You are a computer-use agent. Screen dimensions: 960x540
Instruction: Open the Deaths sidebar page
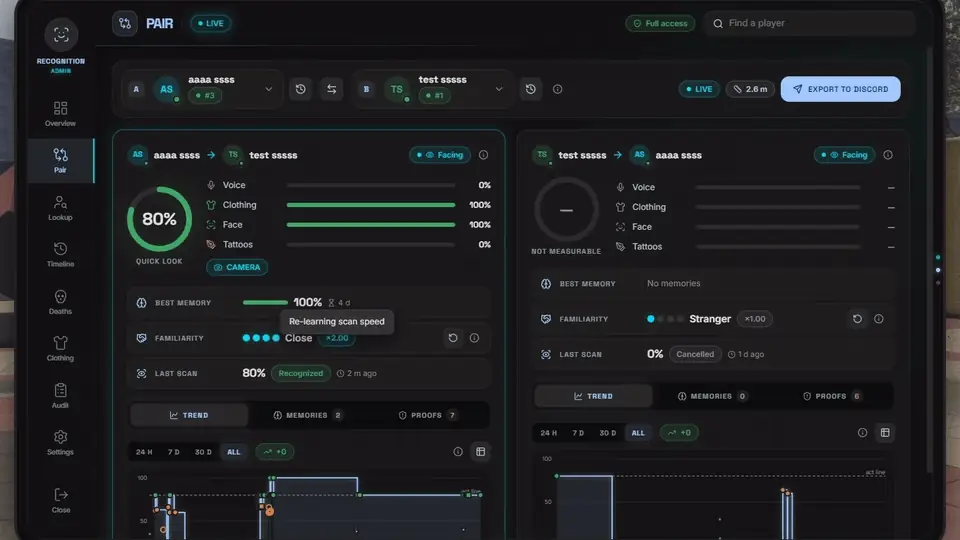click(60, 302)
